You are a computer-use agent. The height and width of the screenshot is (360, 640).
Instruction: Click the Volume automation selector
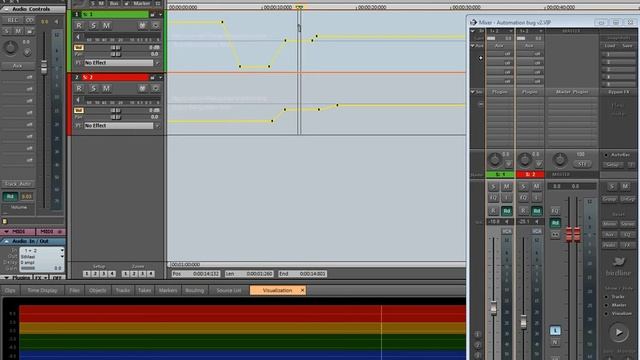(x=18, y=208)
